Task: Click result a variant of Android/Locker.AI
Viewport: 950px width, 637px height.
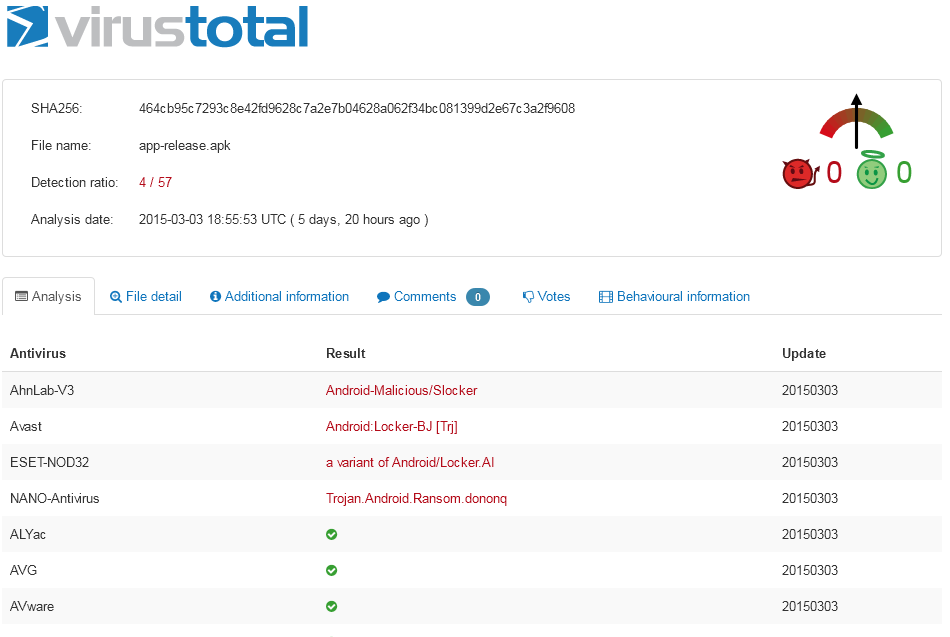Action: point(410,462)
